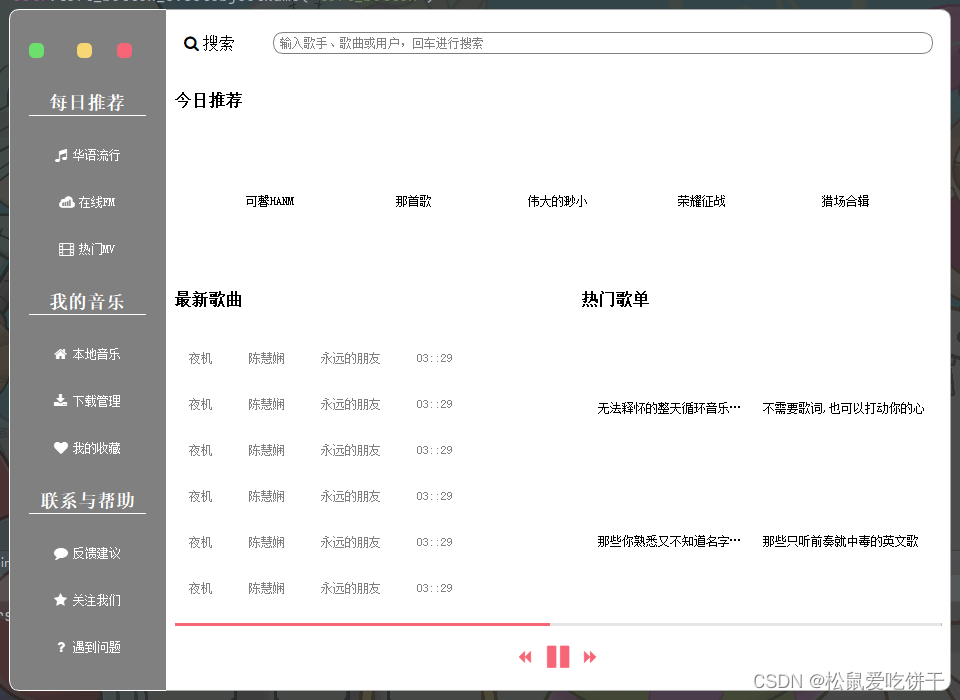The width and height of the screenshot is (960, 700).
Task: Click the home icon beside 本地音乐
Action: 60,354
